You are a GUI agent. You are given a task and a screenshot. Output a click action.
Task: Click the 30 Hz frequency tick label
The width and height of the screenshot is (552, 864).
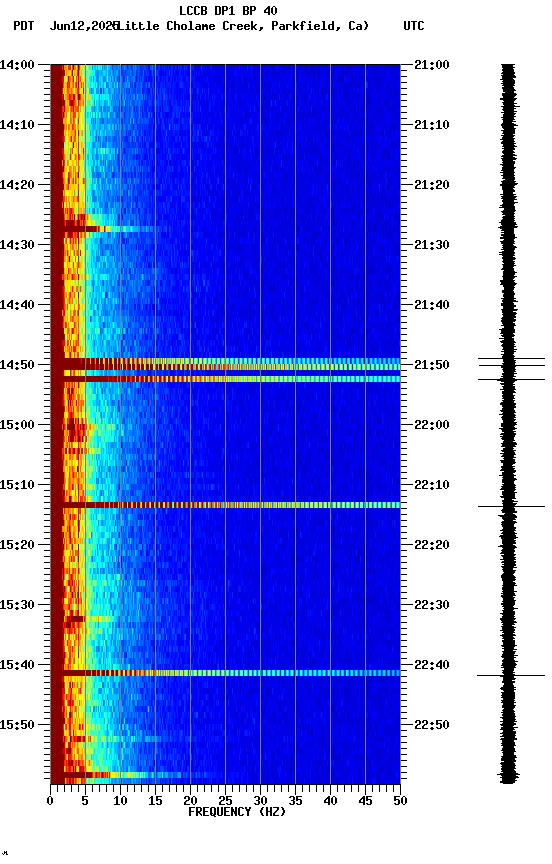pos(260,801)
